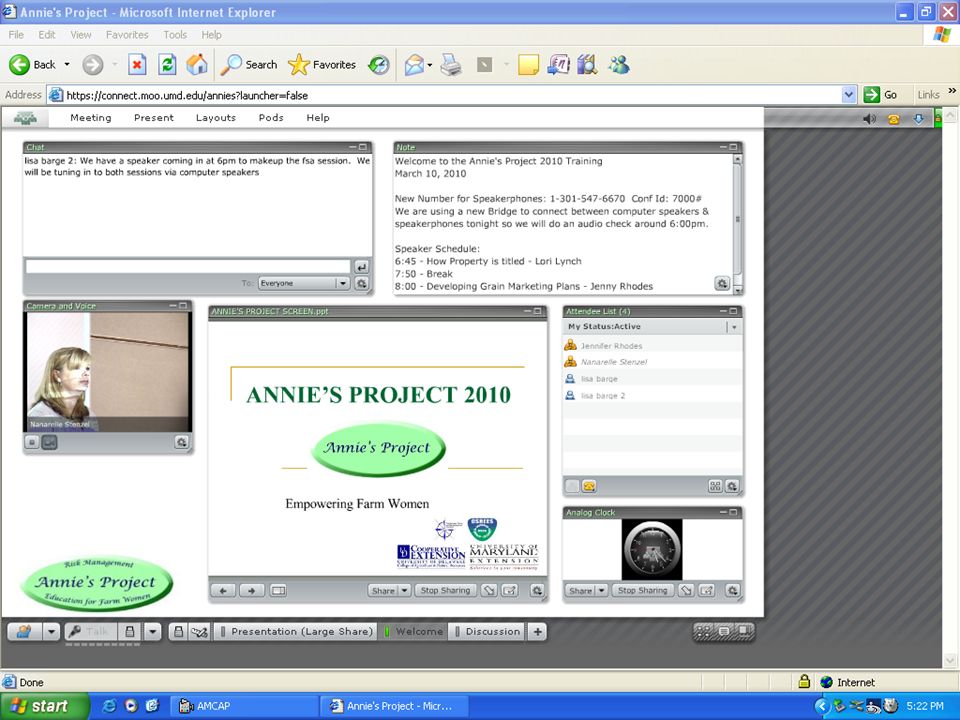The height and width of the screenshot is (720, 960).
Task: Open the Connect Help menu
Action: pyautogui.click(x=318, y=118)
